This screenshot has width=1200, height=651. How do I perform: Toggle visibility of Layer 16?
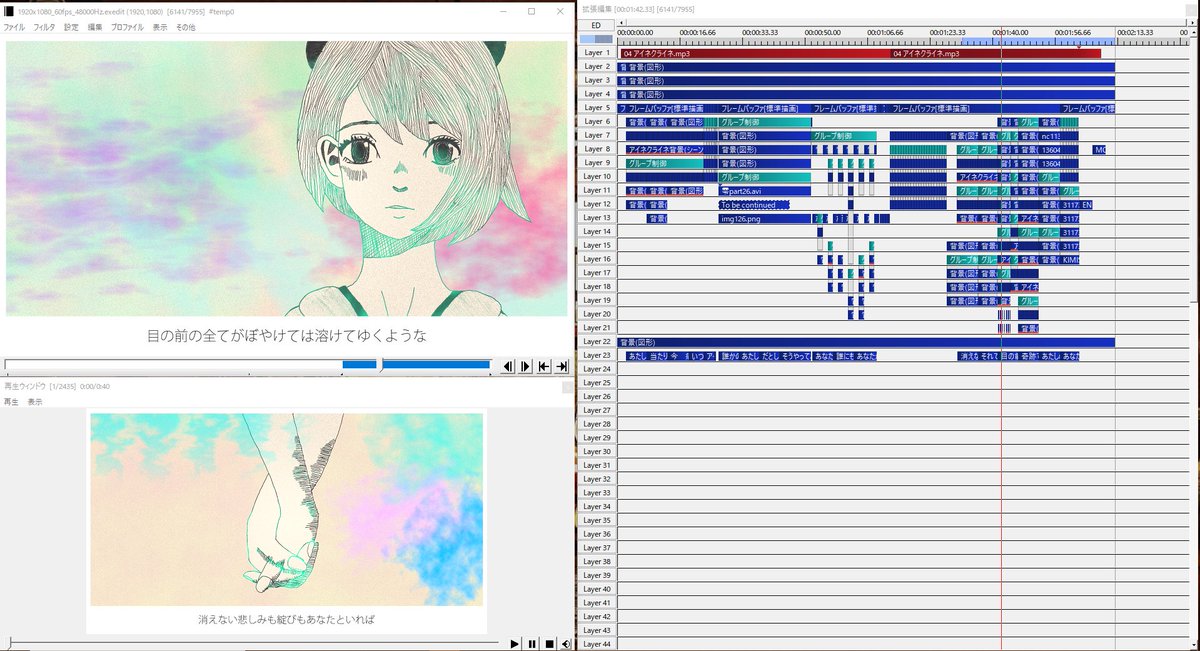coord(597,259)
